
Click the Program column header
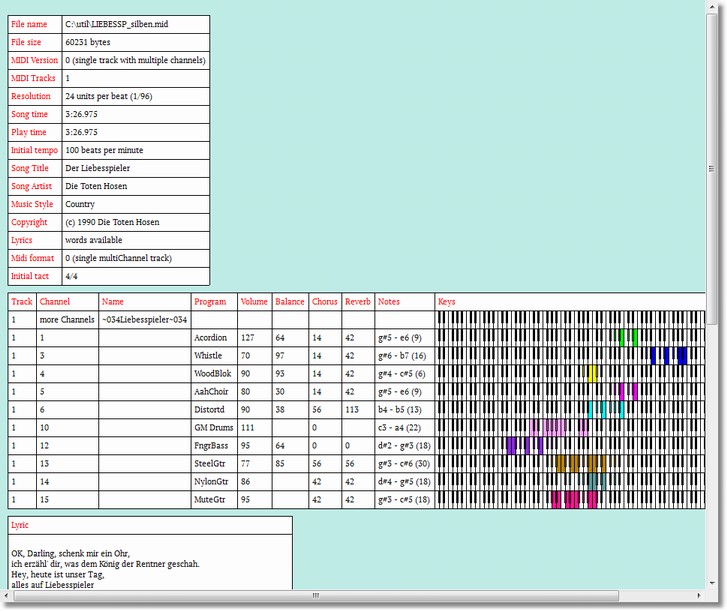[210, 302]
